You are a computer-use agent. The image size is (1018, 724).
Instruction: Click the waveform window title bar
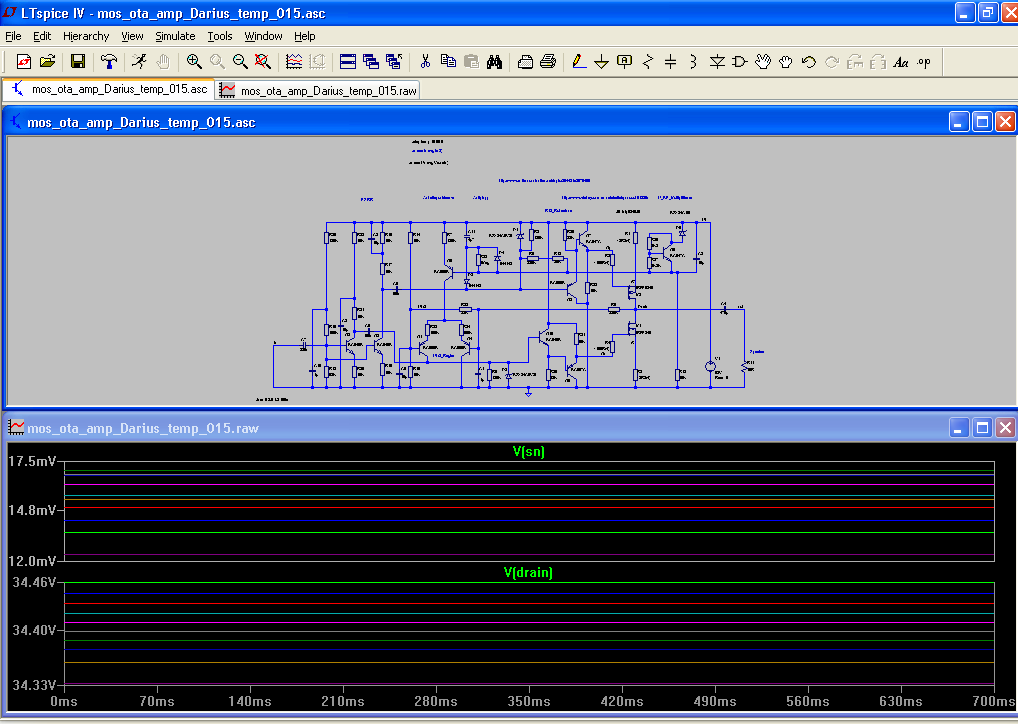[509, 428]
